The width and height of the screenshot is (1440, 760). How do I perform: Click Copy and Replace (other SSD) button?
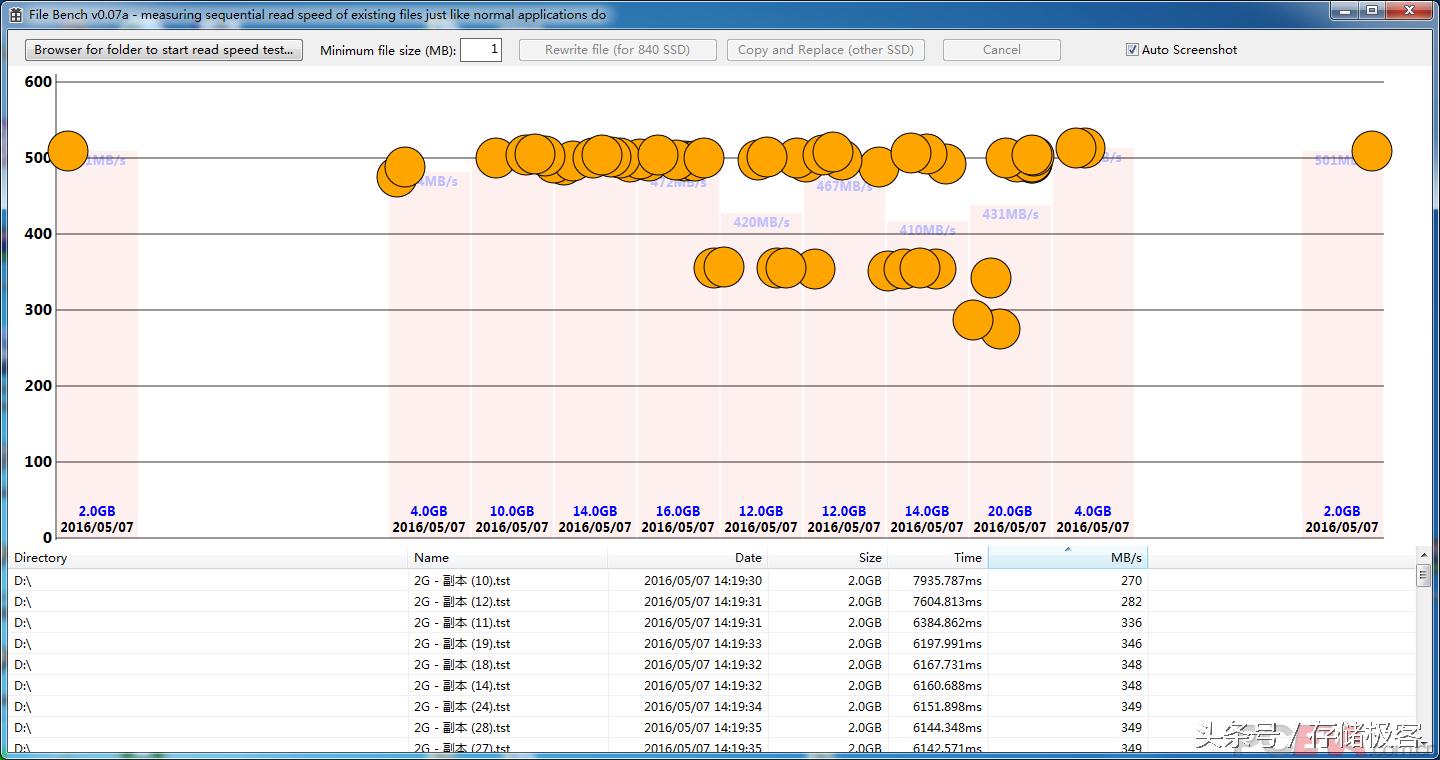pos(825,50)
